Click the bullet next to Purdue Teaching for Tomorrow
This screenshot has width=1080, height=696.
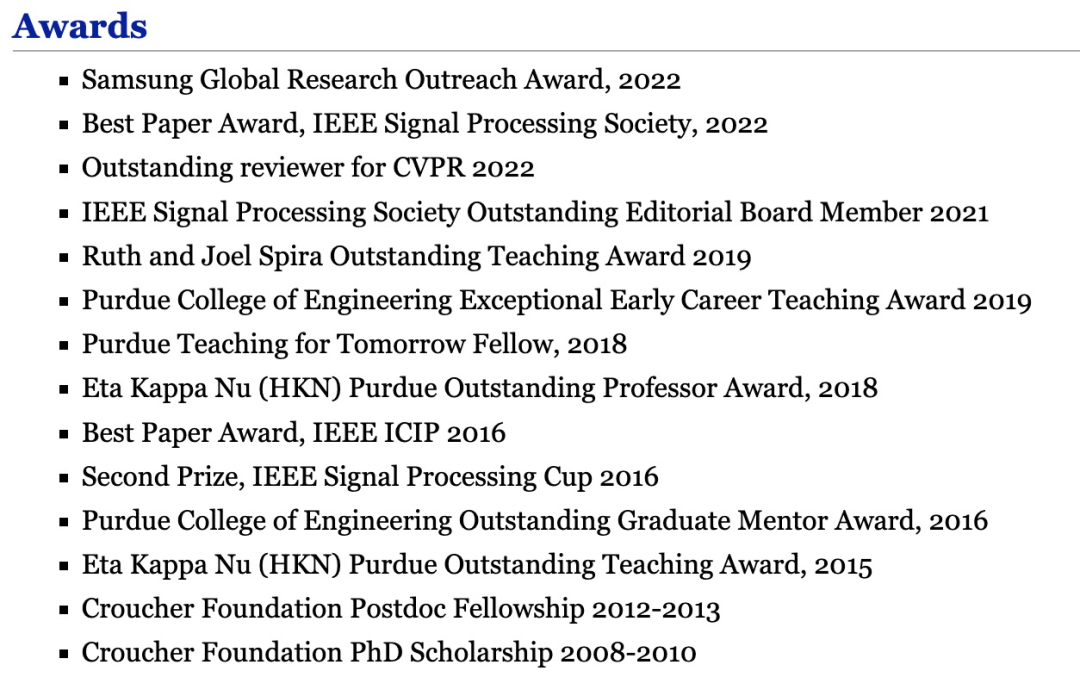tap(64, 345)
